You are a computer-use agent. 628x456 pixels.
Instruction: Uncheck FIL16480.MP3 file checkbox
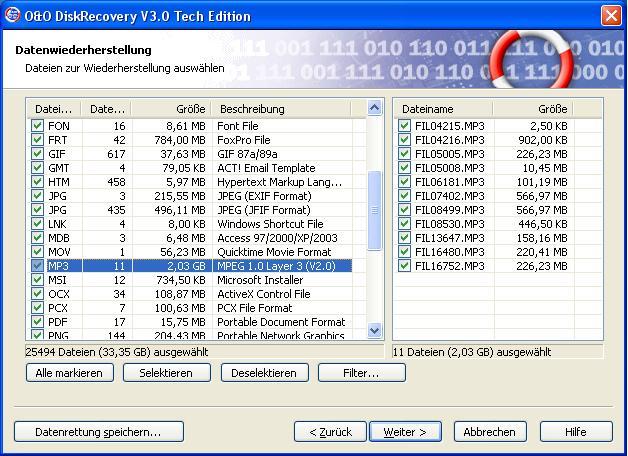coord(404,252)
